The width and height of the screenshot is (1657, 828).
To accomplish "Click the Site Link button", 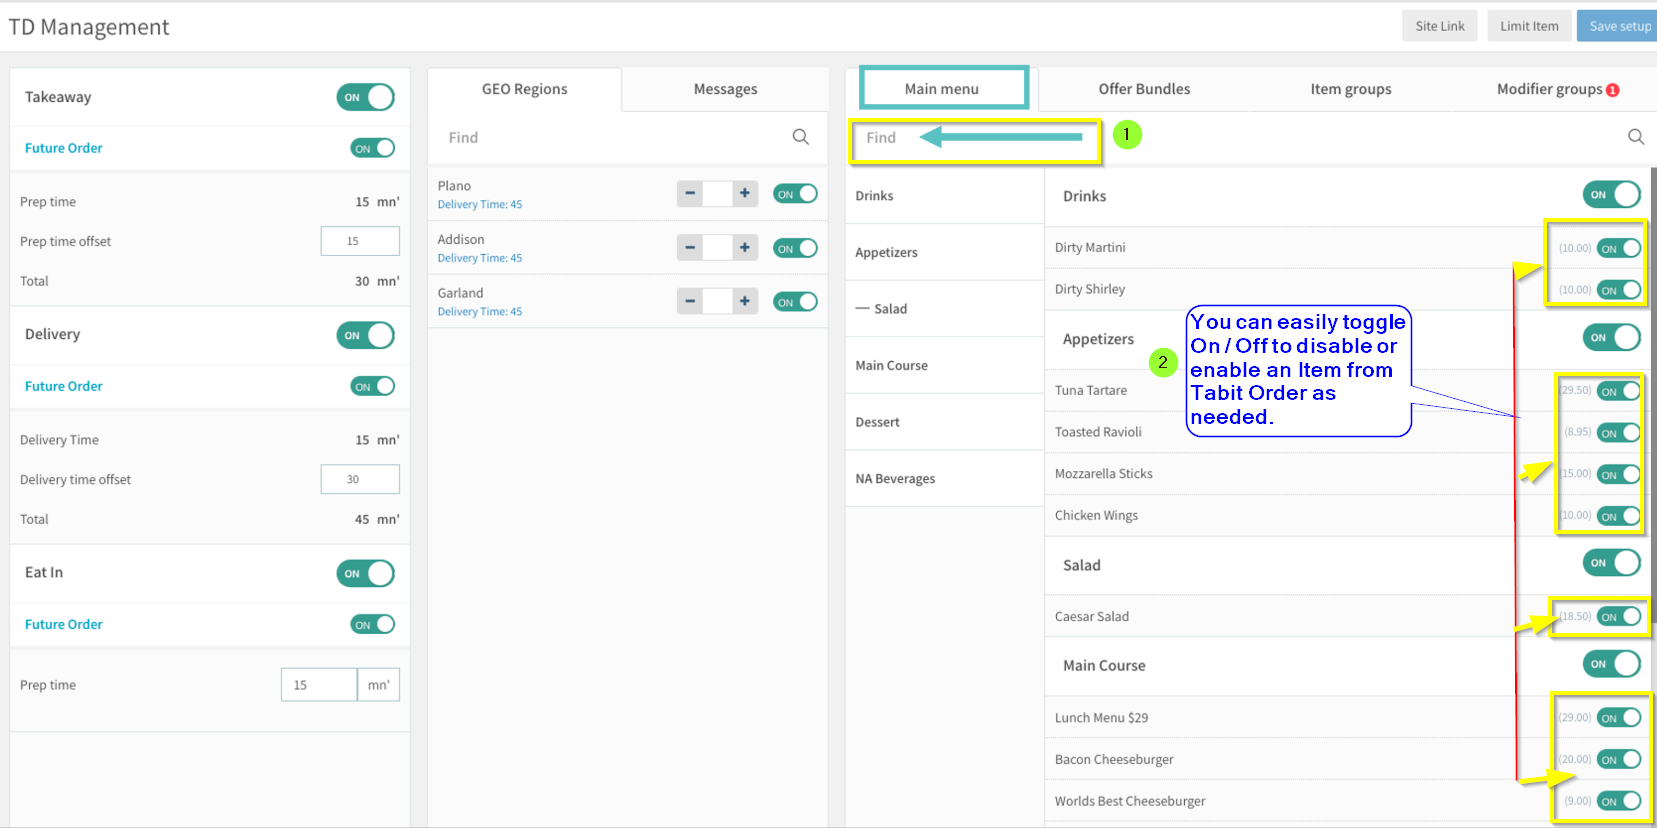I will tap(1439, 26).
